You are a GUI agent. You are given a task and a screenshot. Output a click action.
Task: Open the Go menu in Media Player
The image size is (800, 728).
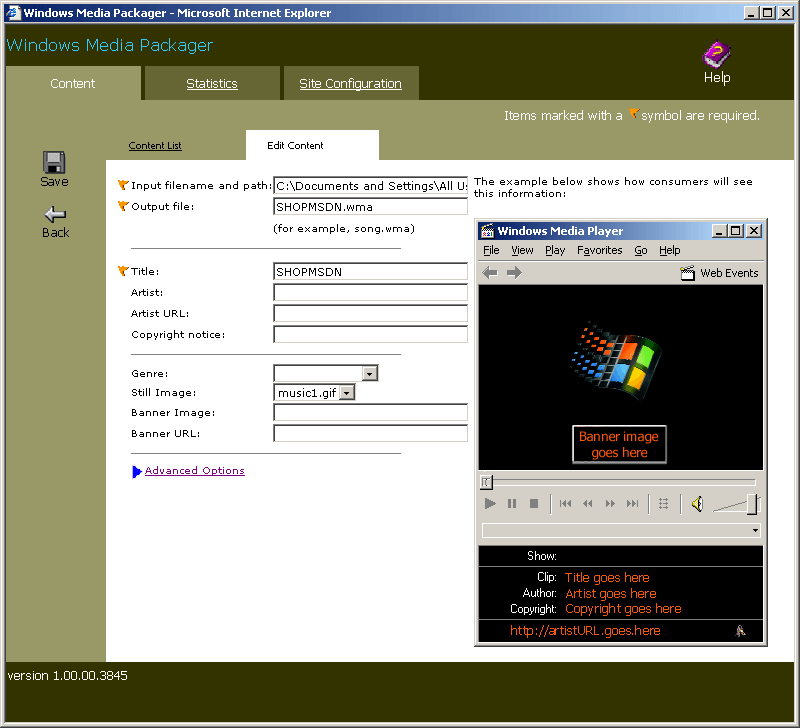641,250
